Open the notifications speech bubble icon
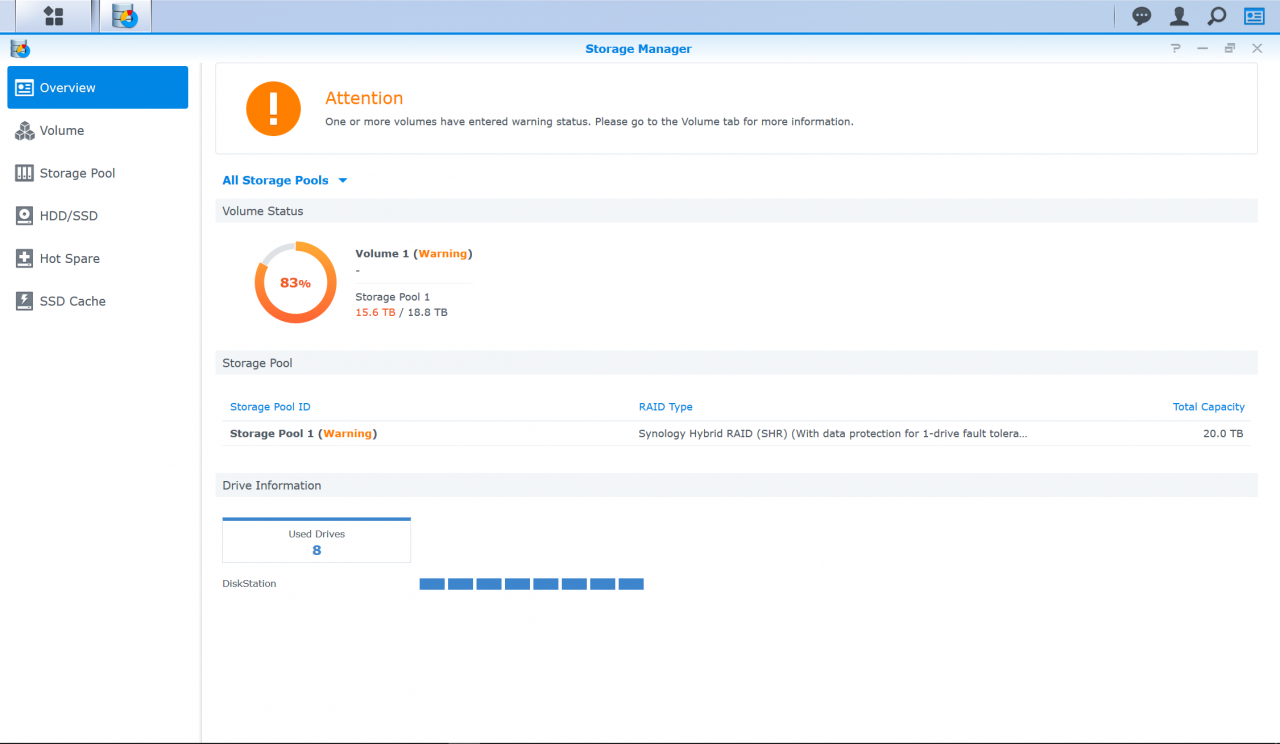This screenshot has height=744, width=1280. click(x=1141, y=16)
